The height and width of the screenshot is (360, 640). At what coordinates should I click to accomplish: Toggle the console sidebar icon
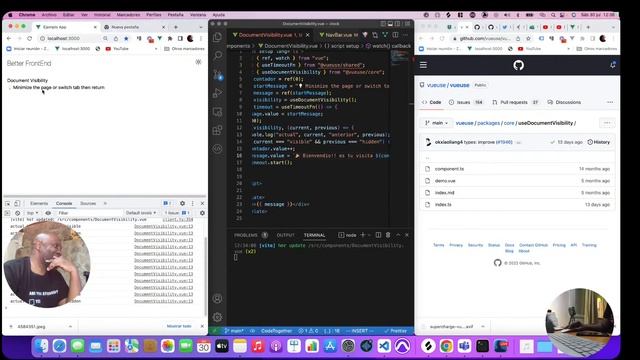7,213
